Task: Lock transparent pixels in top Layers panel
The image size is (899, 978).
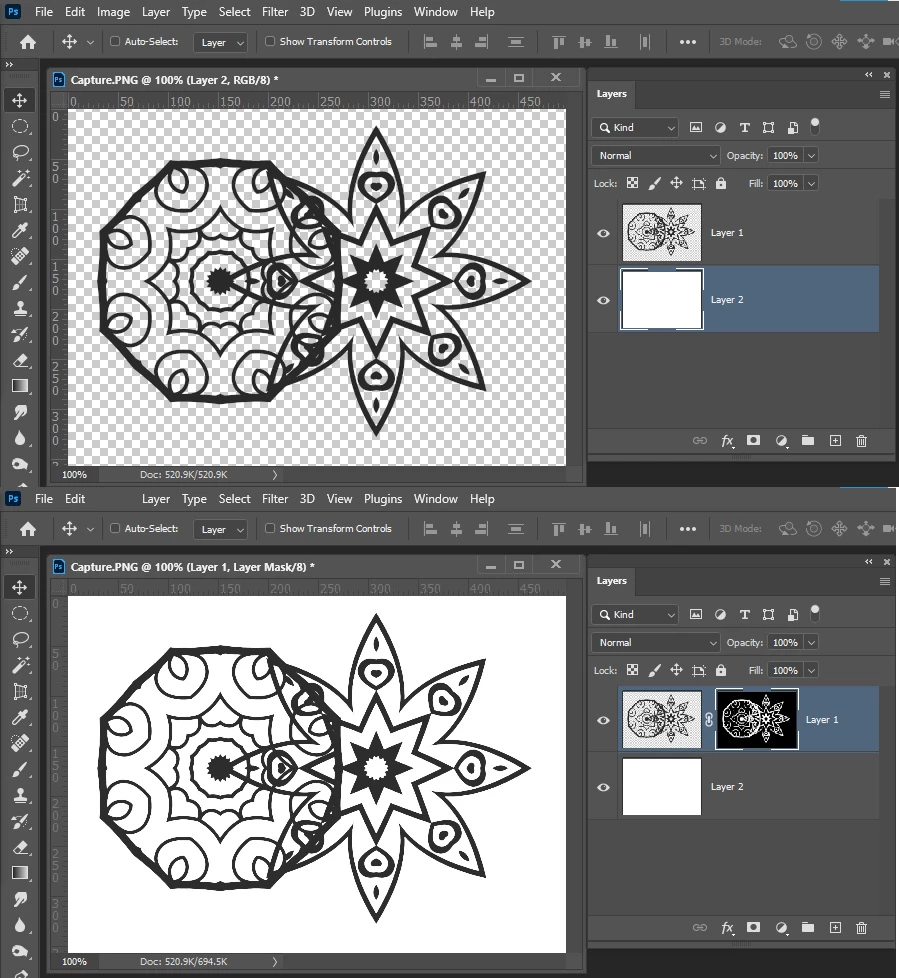Action: point(633,183)
